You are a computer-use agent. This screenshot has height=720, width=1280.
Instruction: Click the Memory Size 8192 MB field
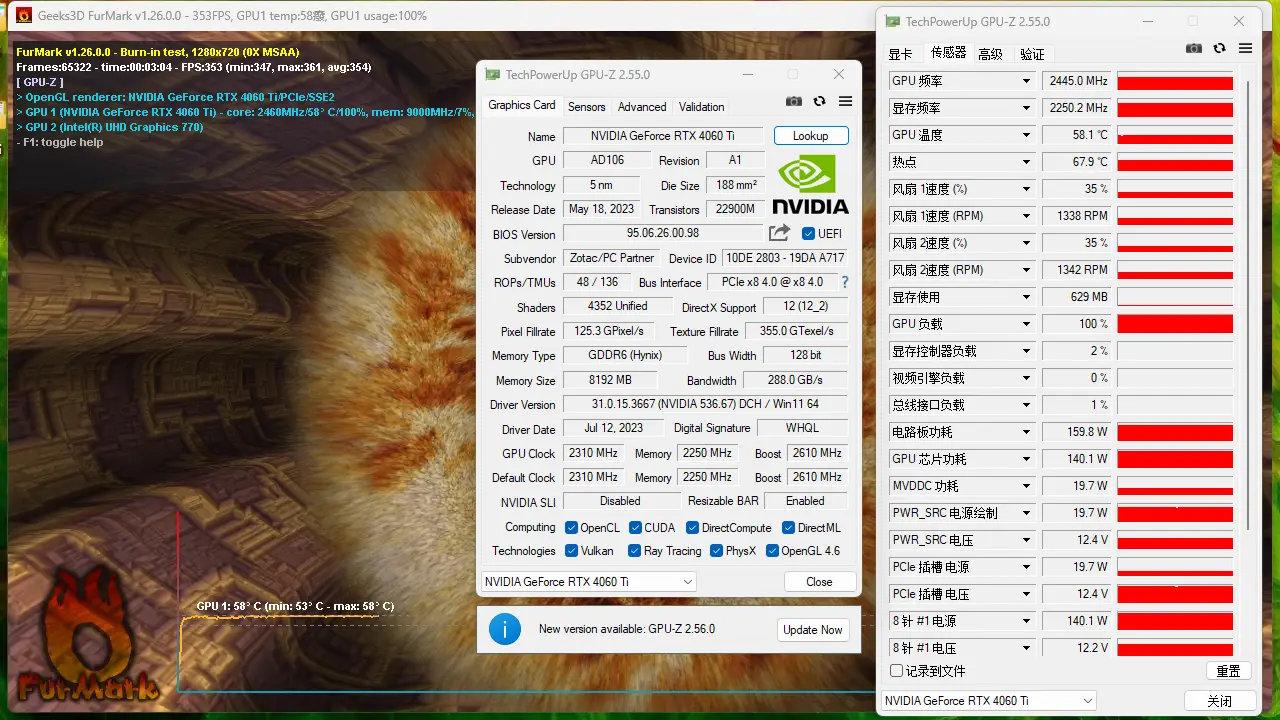[609, 380]
